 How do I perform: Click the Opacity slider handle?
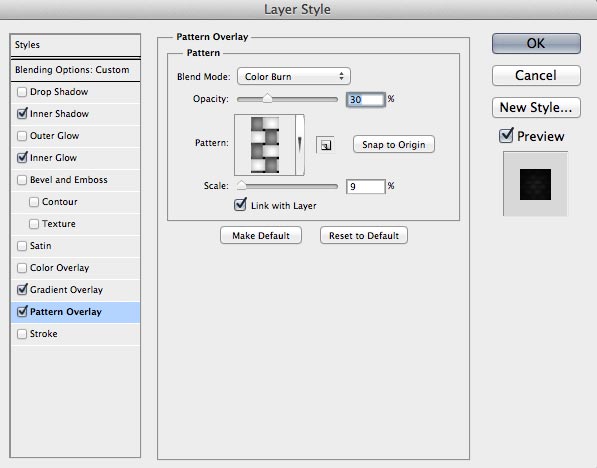pos(267,99)
